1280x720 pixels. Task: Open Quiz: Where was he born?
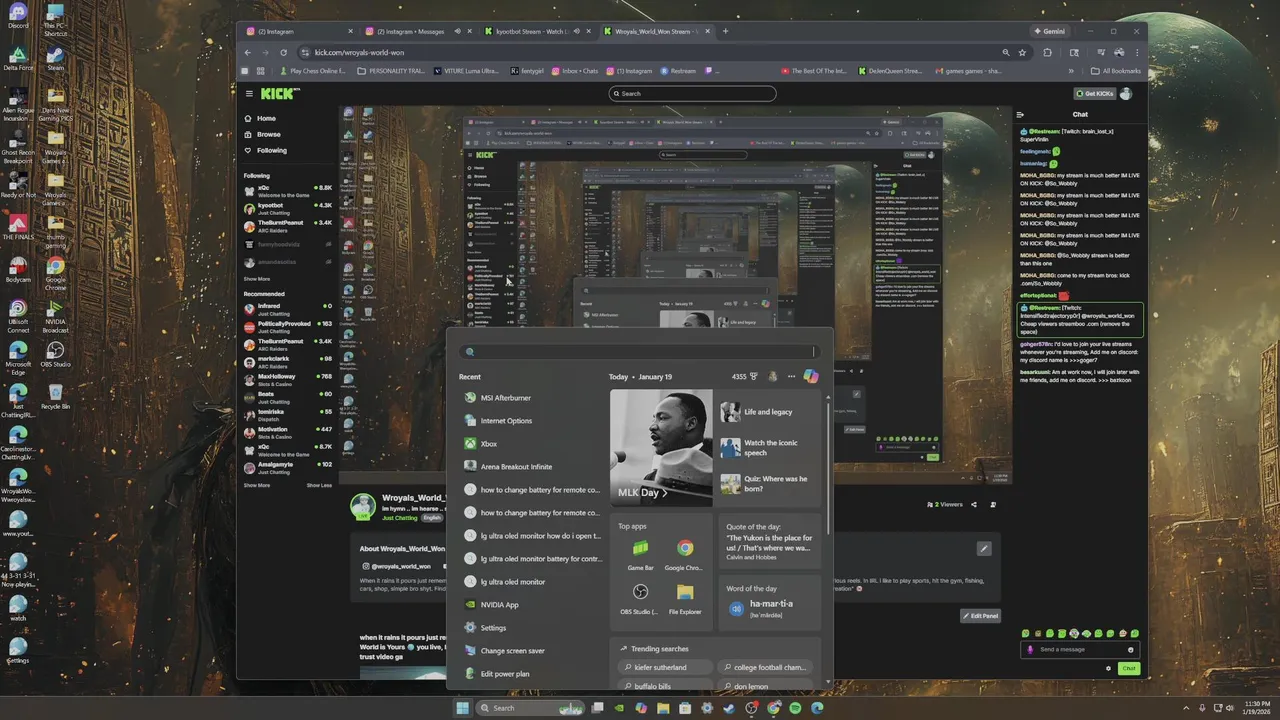768,484
